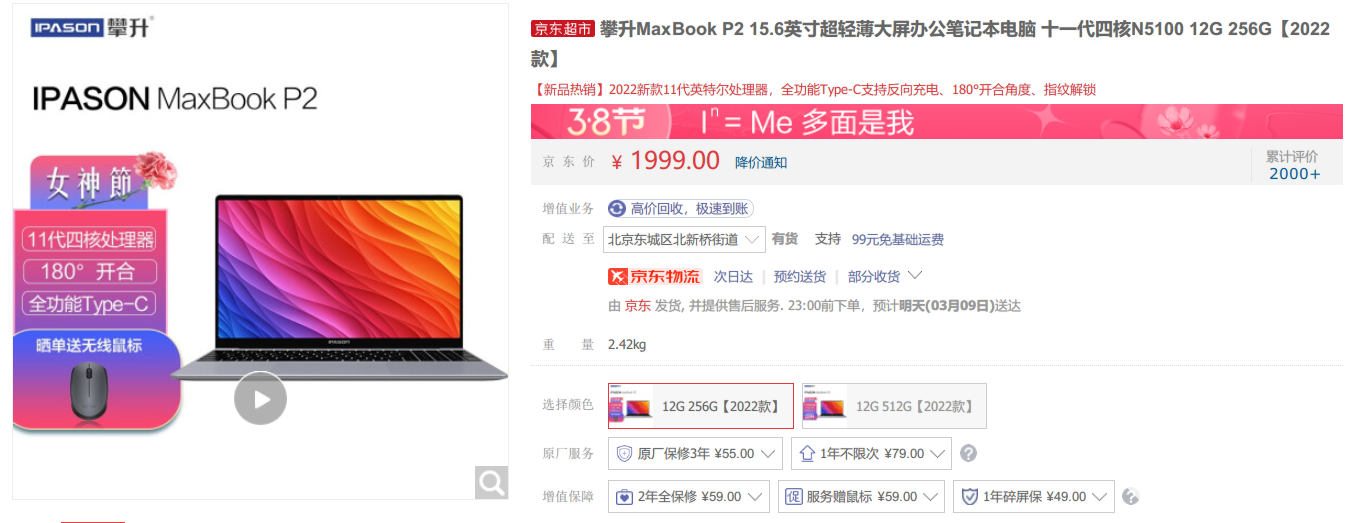The width and height of the screenshot is (1348, 523).
Task: Click the IPASON 攀升 brand logo
Action: click(92, 27)
